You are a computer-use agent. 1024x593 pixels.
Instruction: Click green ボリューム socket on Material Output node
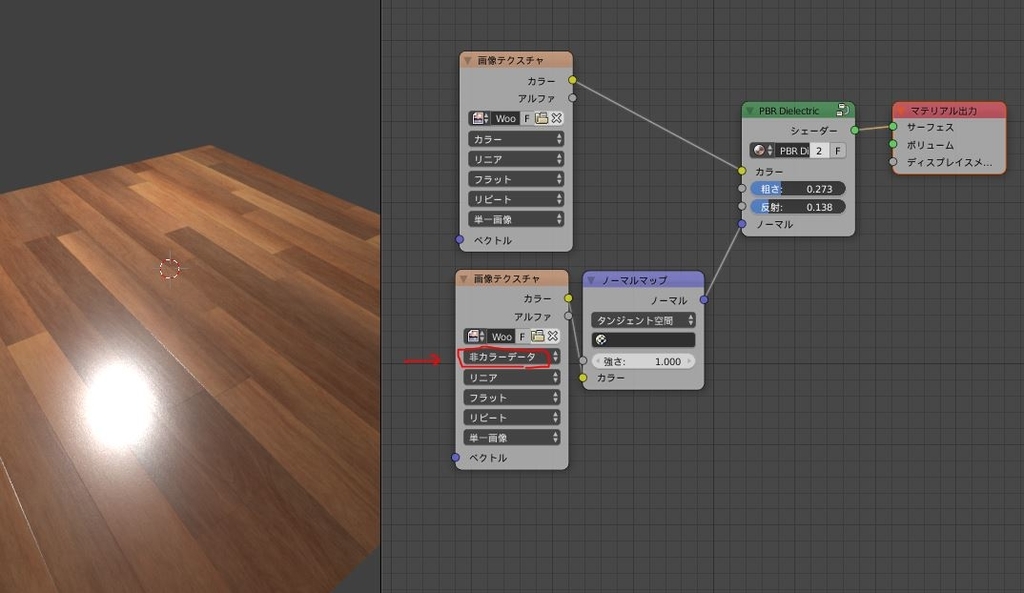893,144
